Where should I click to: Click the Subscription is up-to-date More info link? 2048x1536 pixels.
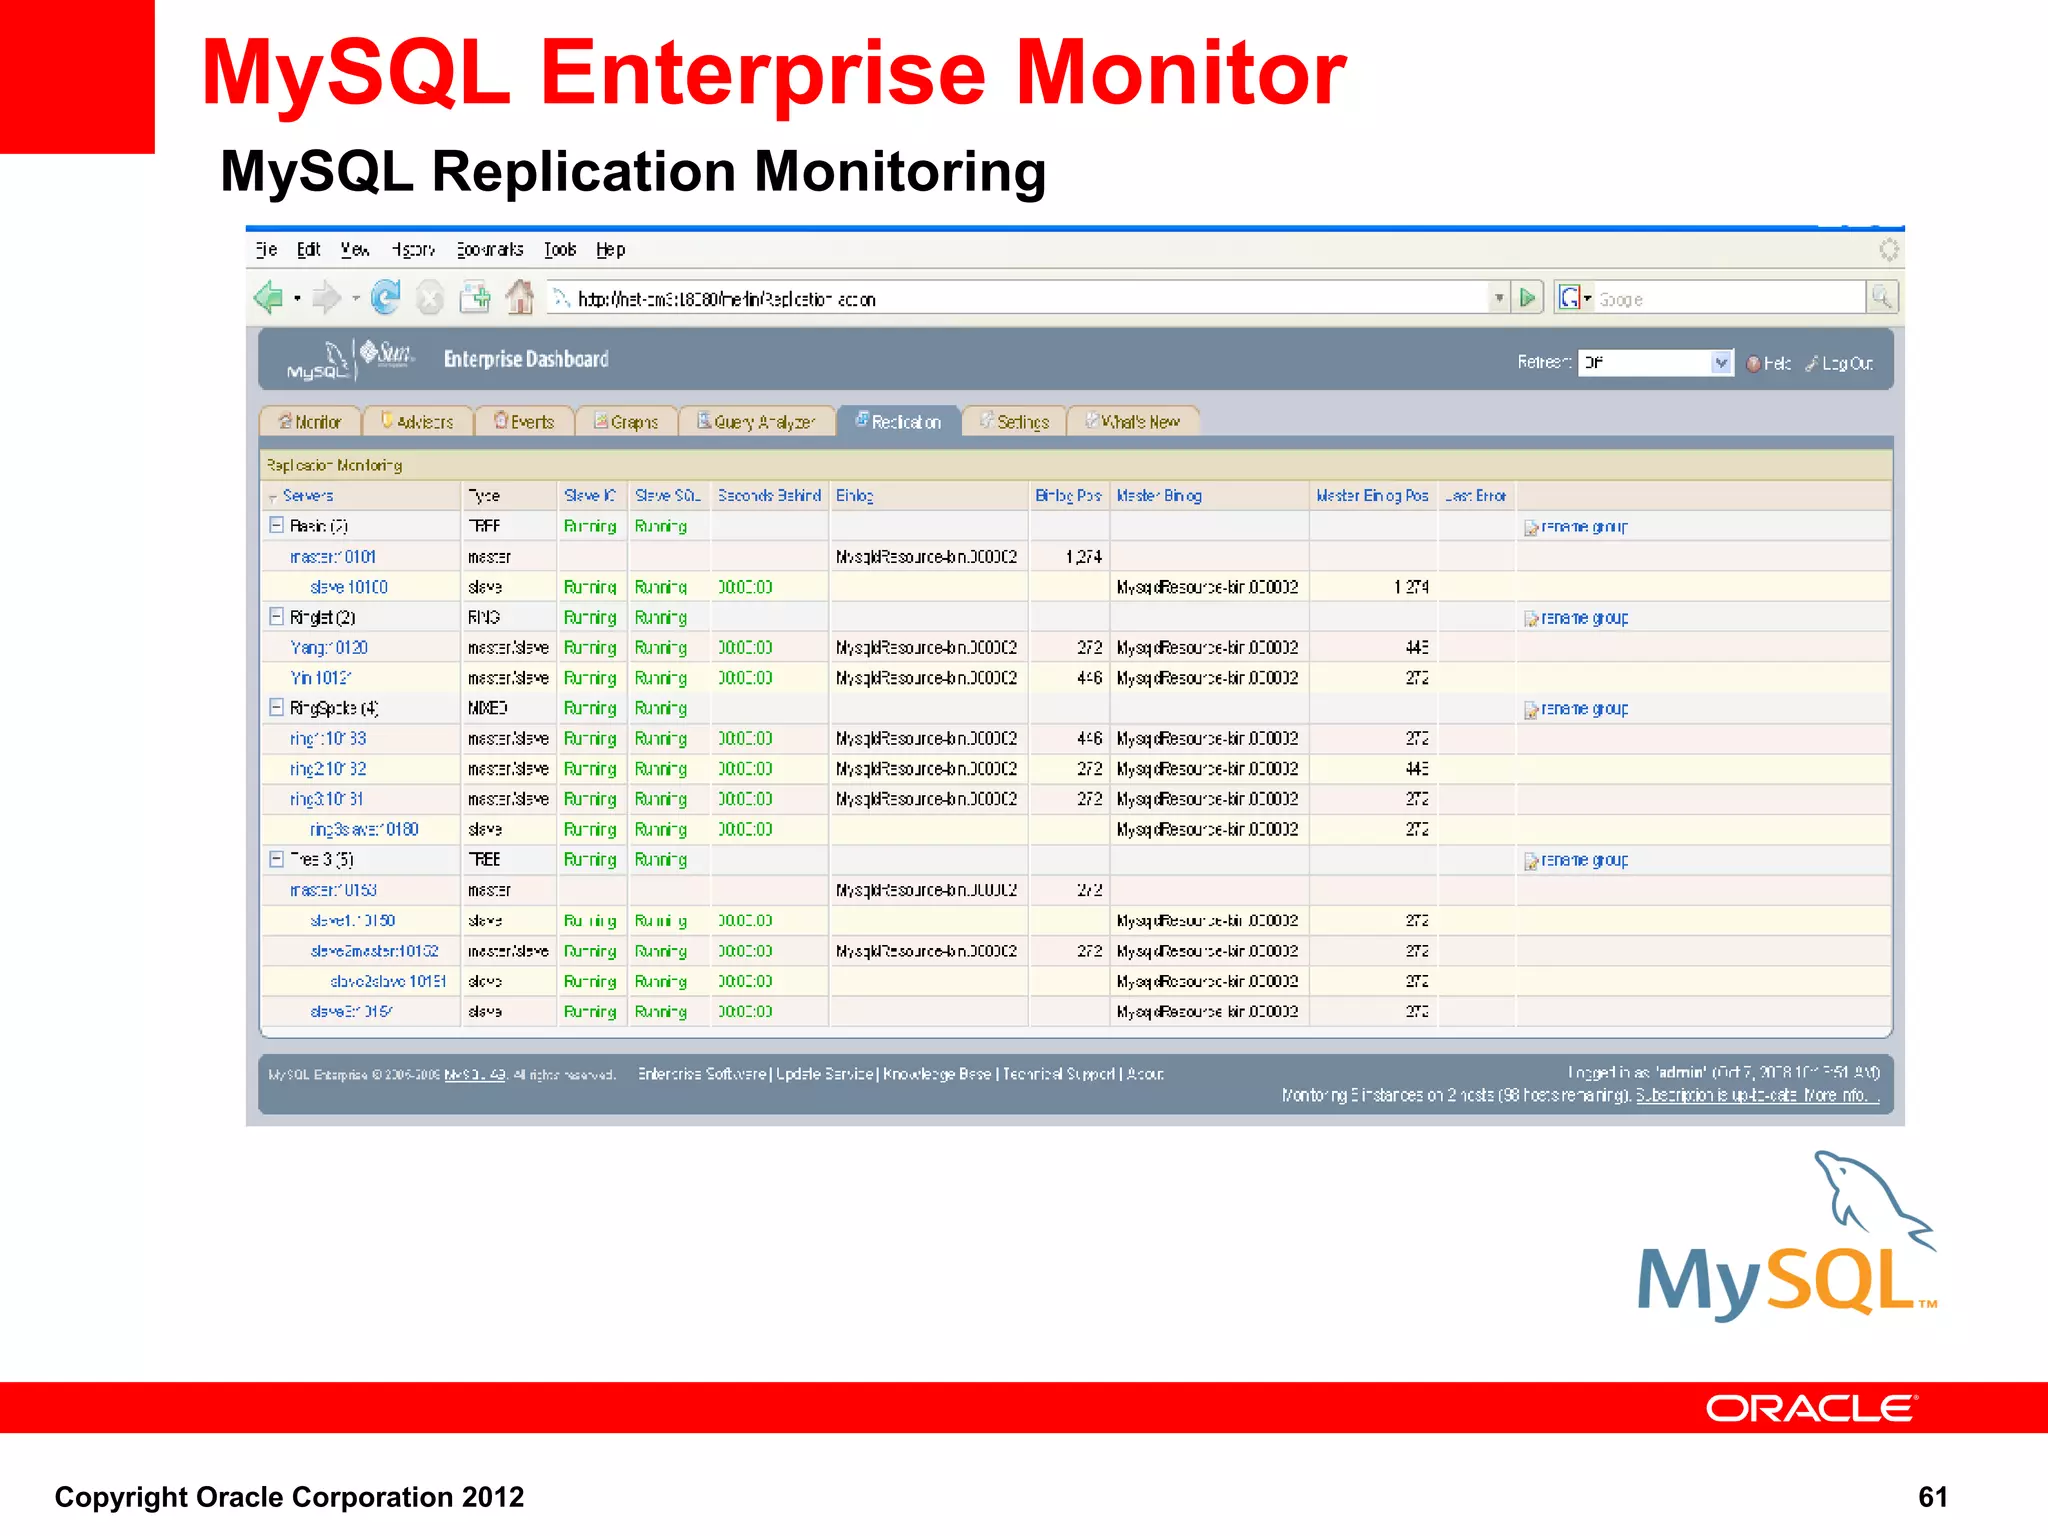[x=1757, y=1096]
